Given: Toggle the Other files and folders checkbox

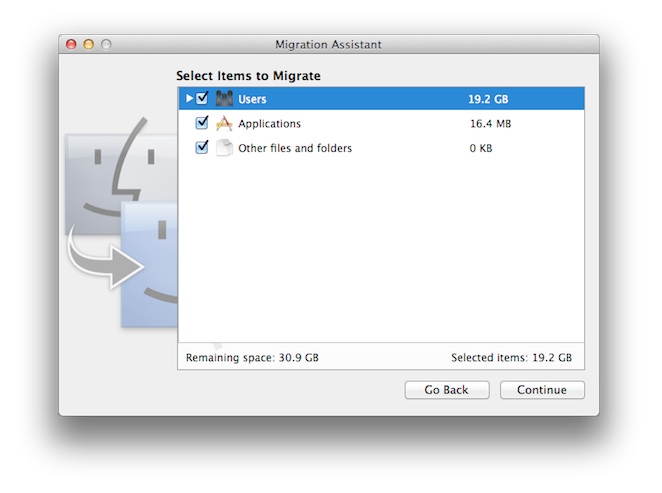Looking at the screenshot, I should [202, 147].
